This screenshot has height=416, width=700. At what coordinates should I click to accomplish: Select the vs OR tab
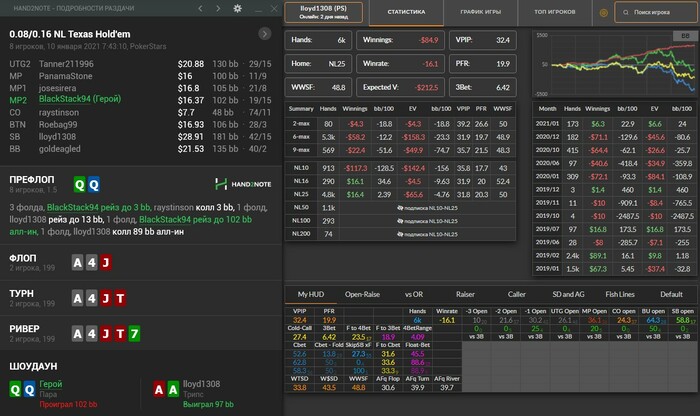point(414,294)
